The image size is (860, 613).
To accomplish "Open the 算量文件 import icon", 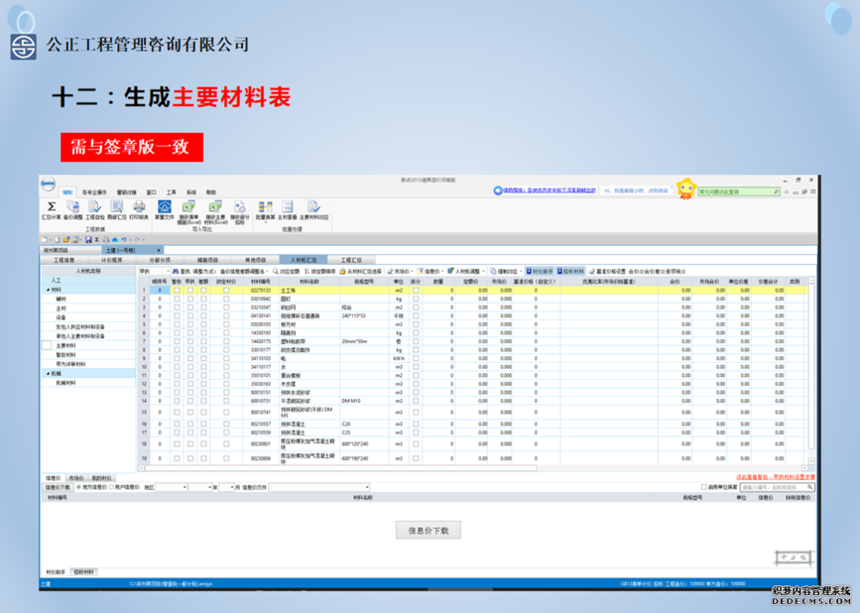I will (x=164, y=207).
